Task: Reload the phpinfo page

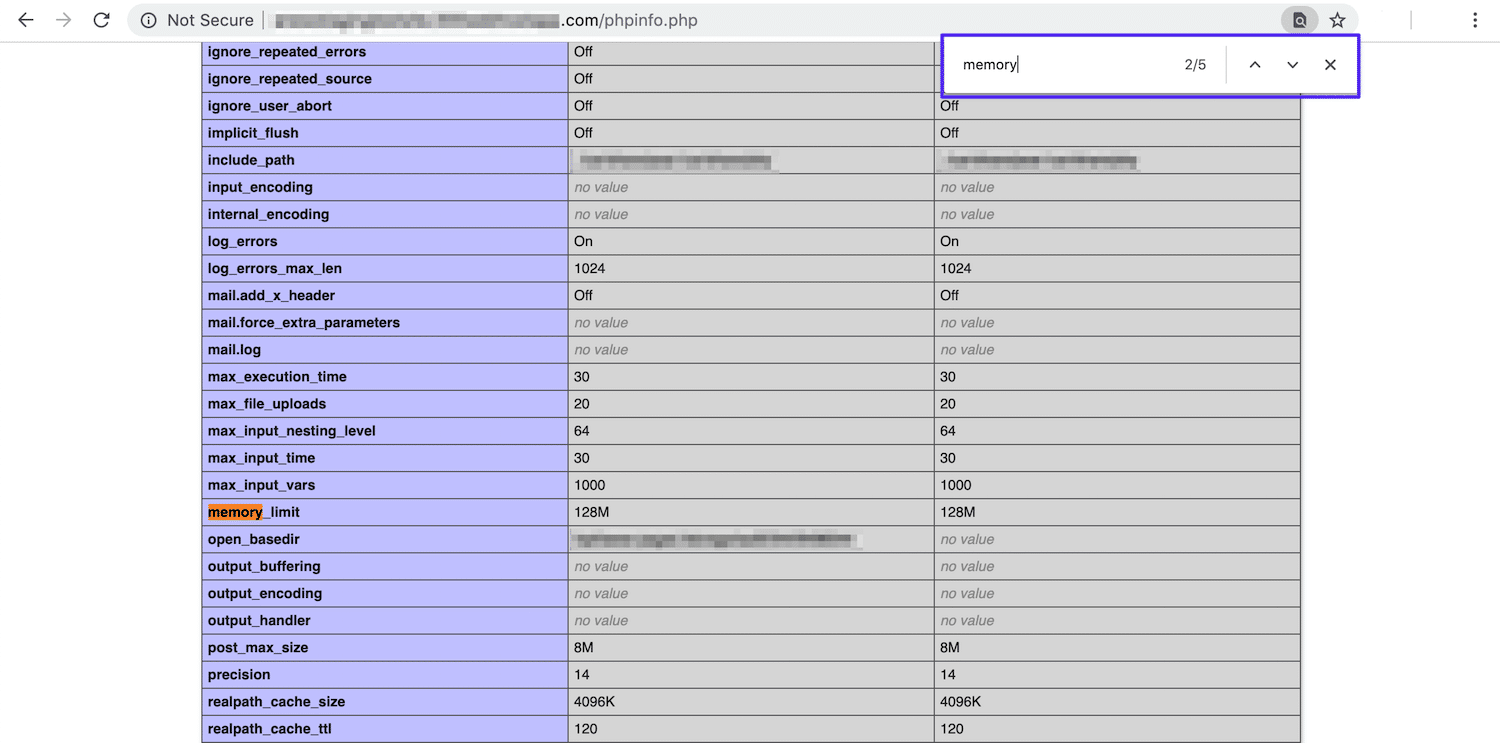Action: point(100,19)
